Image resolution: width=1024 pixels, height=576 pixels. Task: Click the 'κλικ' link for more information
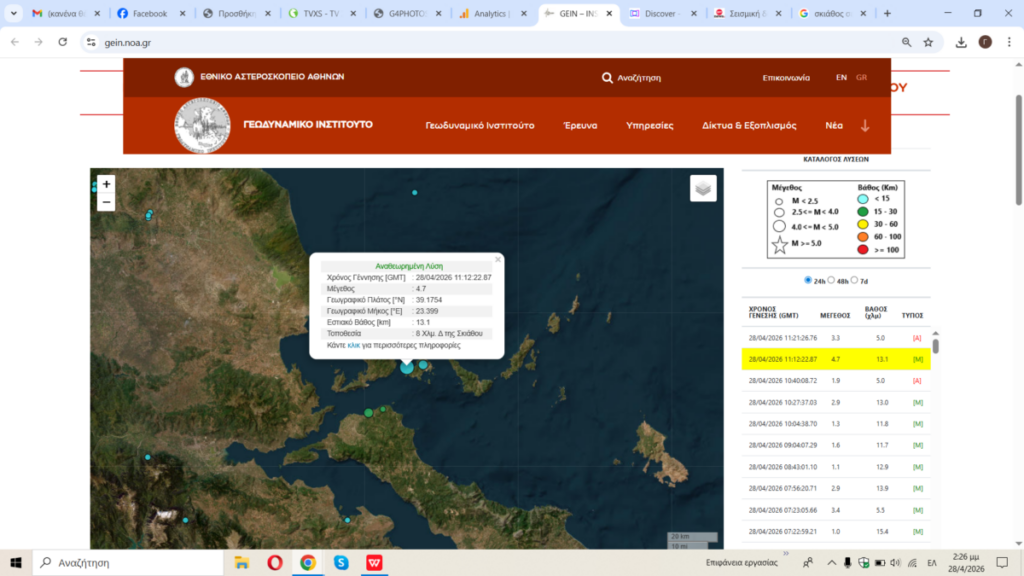pyautogui.click(x=353, y=345)
